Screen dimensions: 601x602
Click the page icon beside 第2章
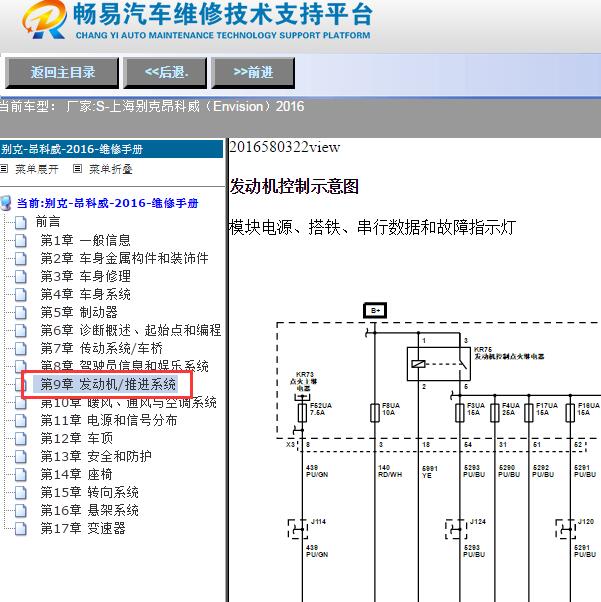click(21, 259)
